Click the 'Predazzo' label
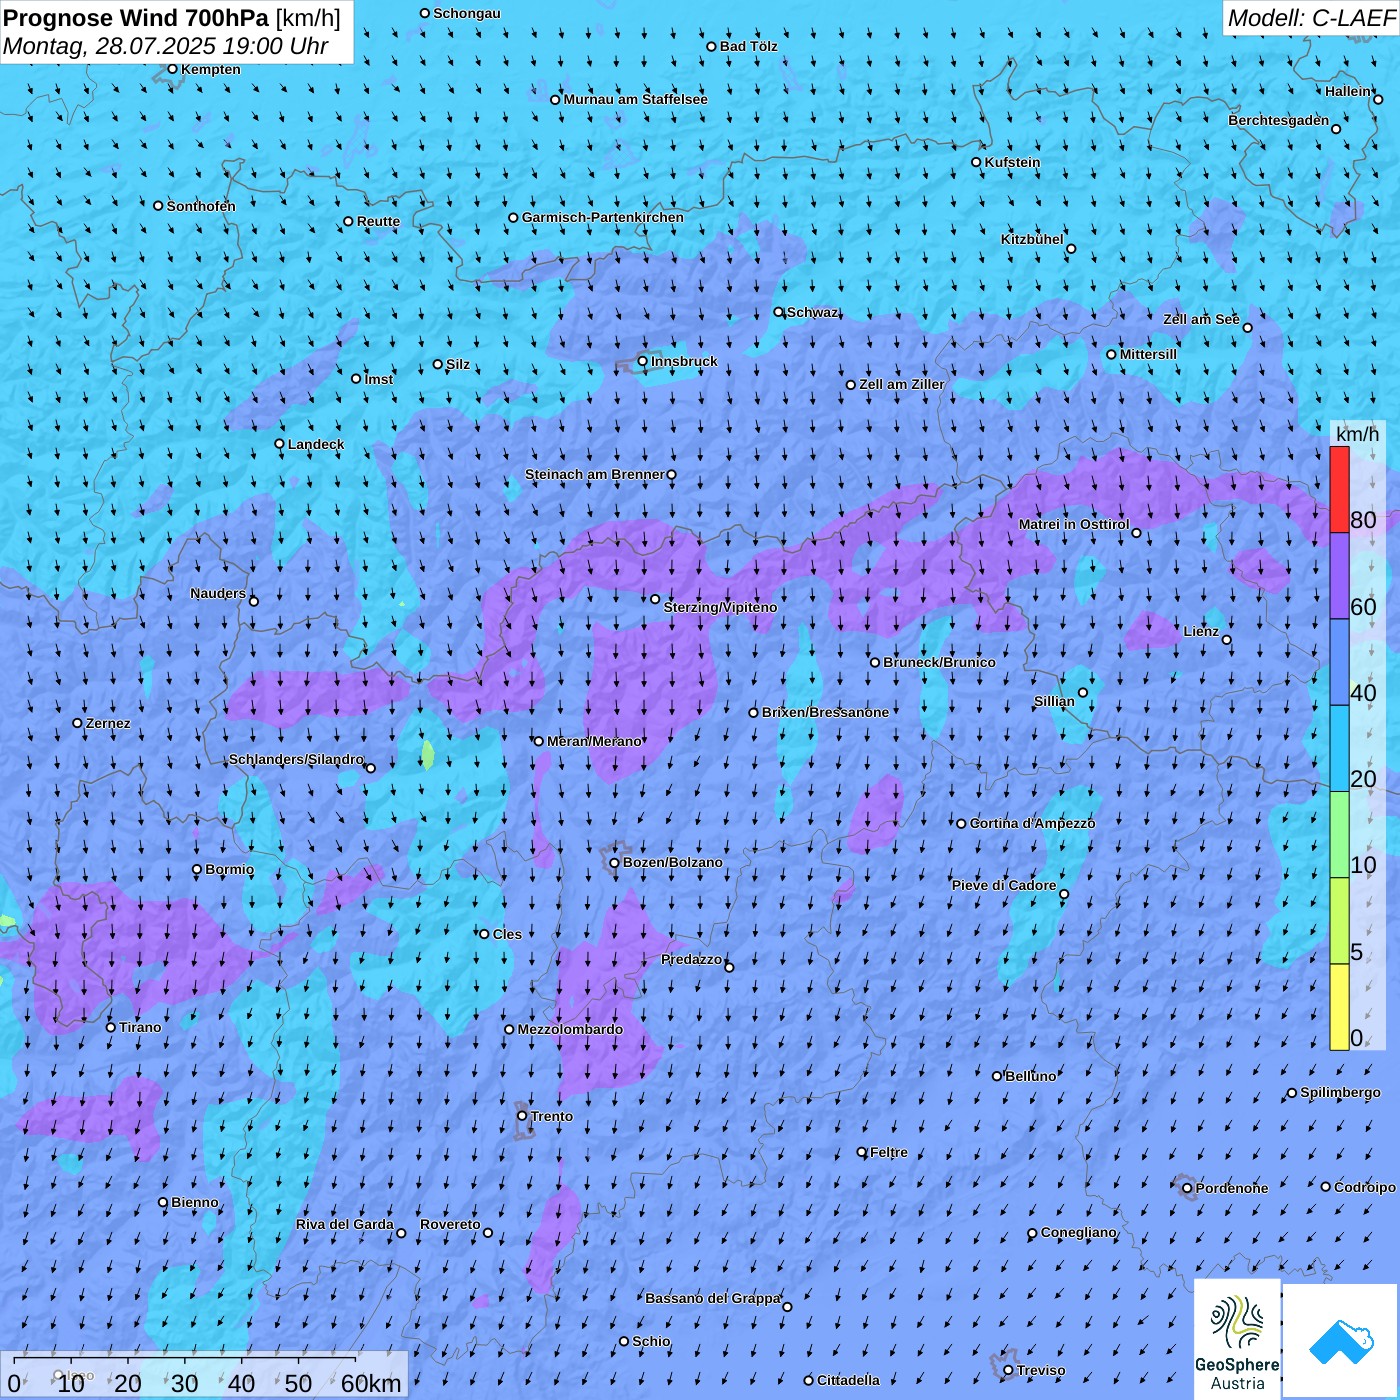 click(691, 959)
